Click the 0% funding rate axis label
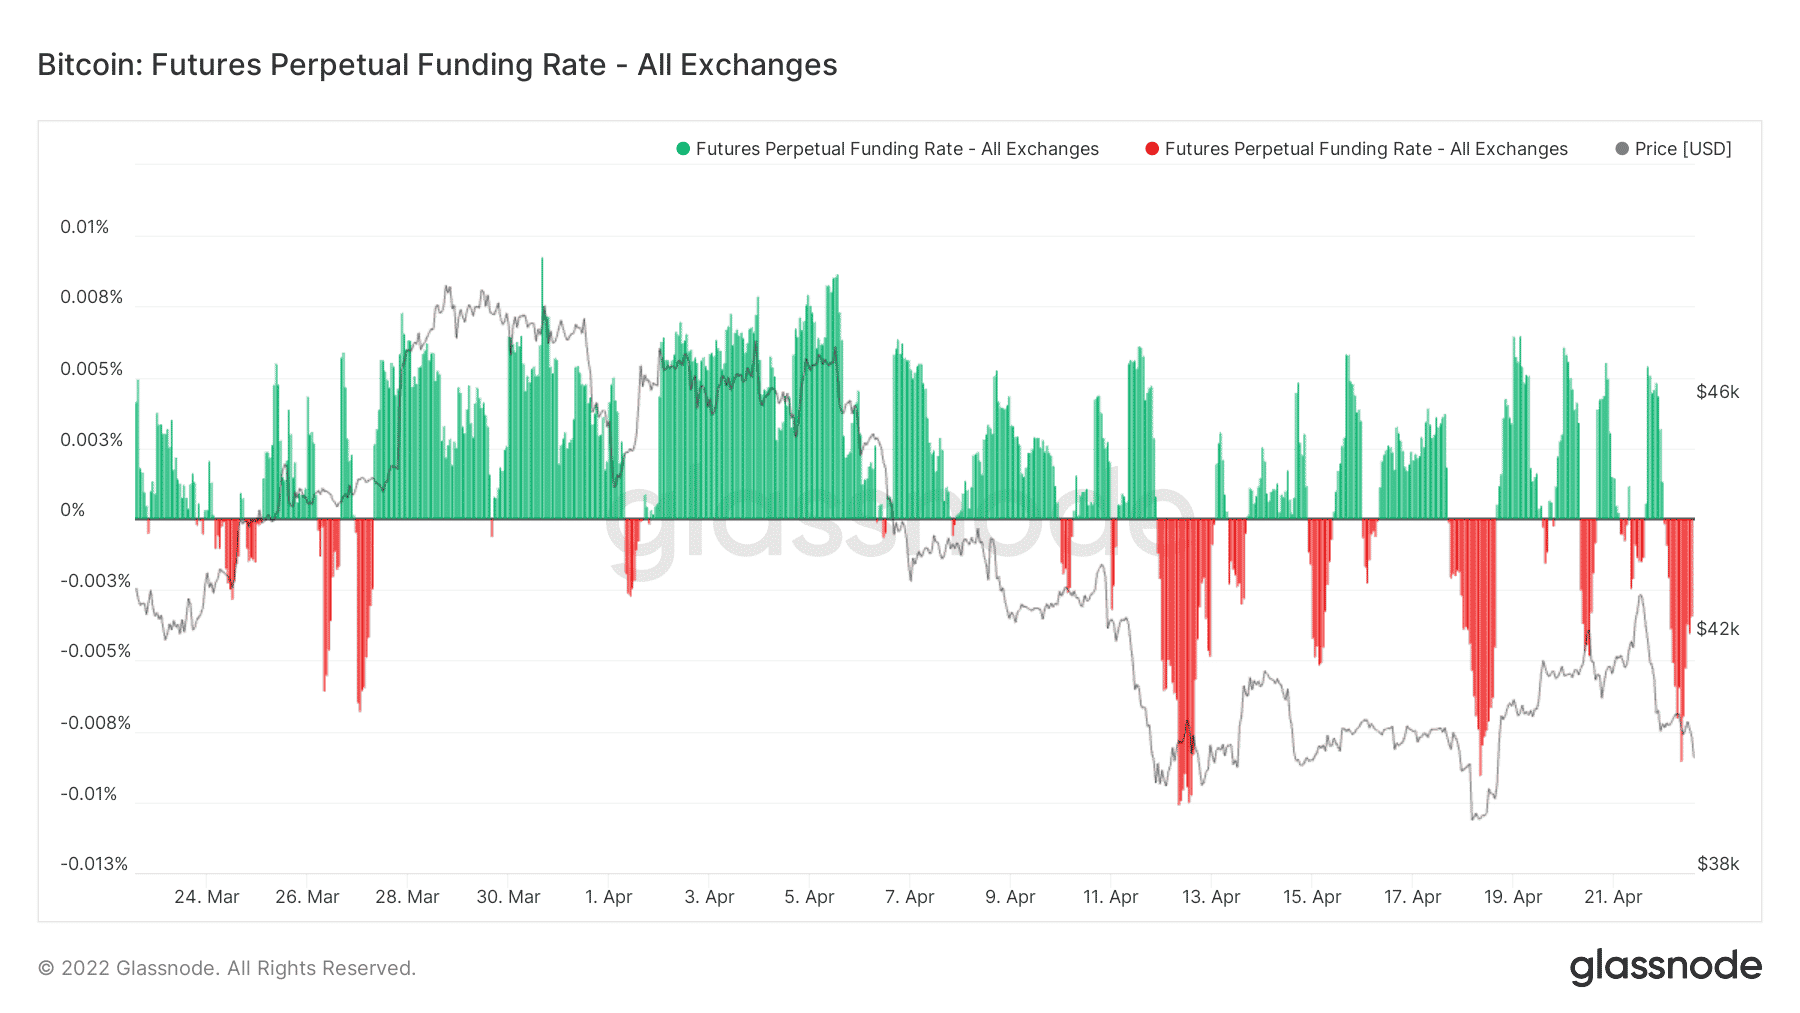 (73, 510)
